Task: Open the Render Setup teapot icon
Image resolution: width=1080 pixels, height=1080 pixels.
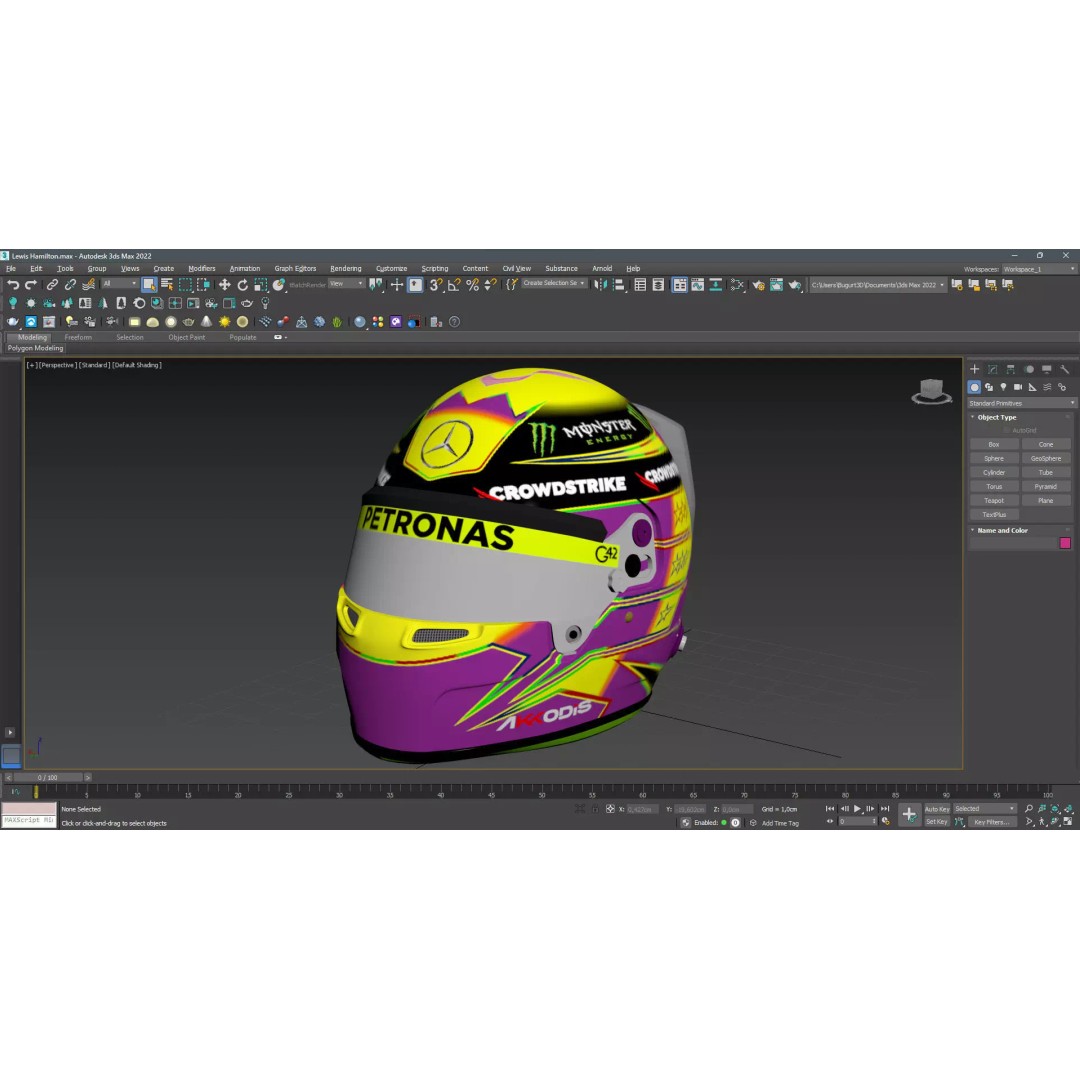Action: pos(758,284)
